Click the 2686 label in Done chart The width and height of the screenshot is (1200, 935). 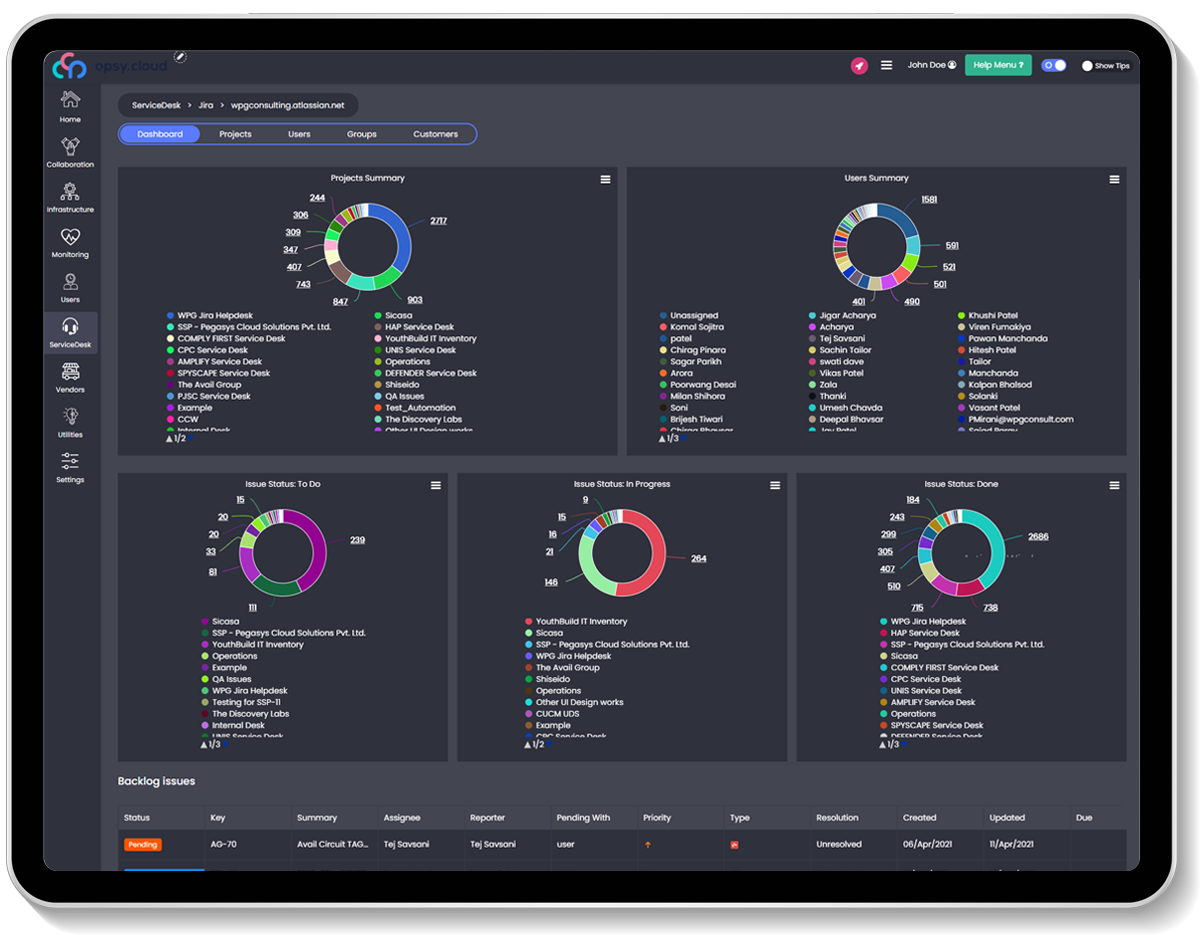click(1038, 537)
